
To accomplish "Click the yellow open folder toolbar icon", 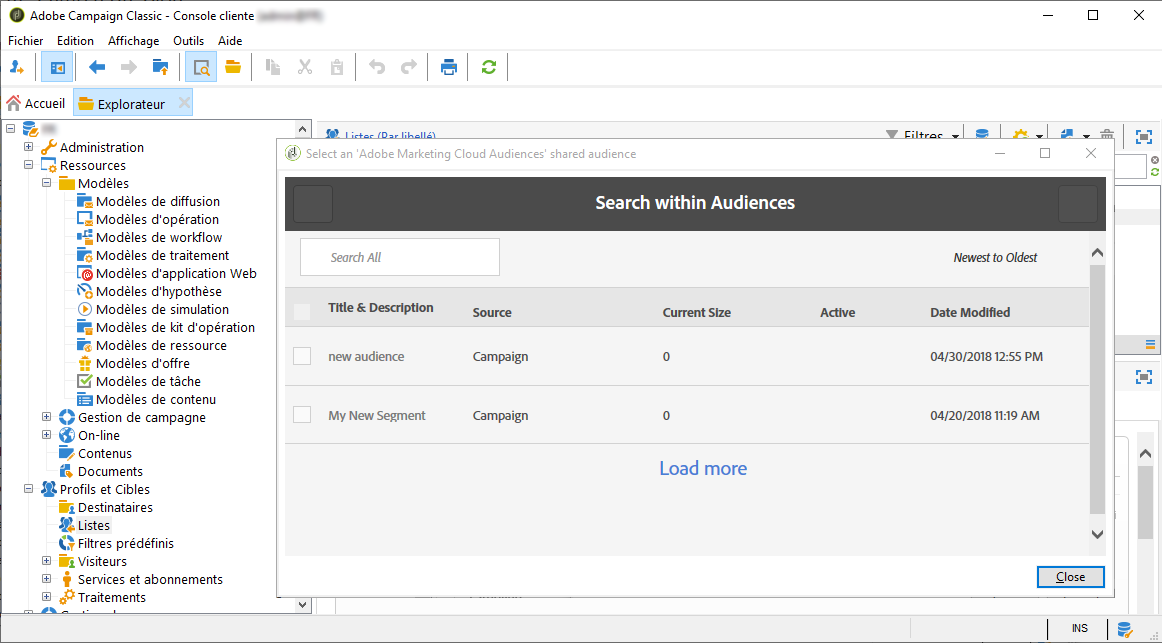I will (233, 67).
